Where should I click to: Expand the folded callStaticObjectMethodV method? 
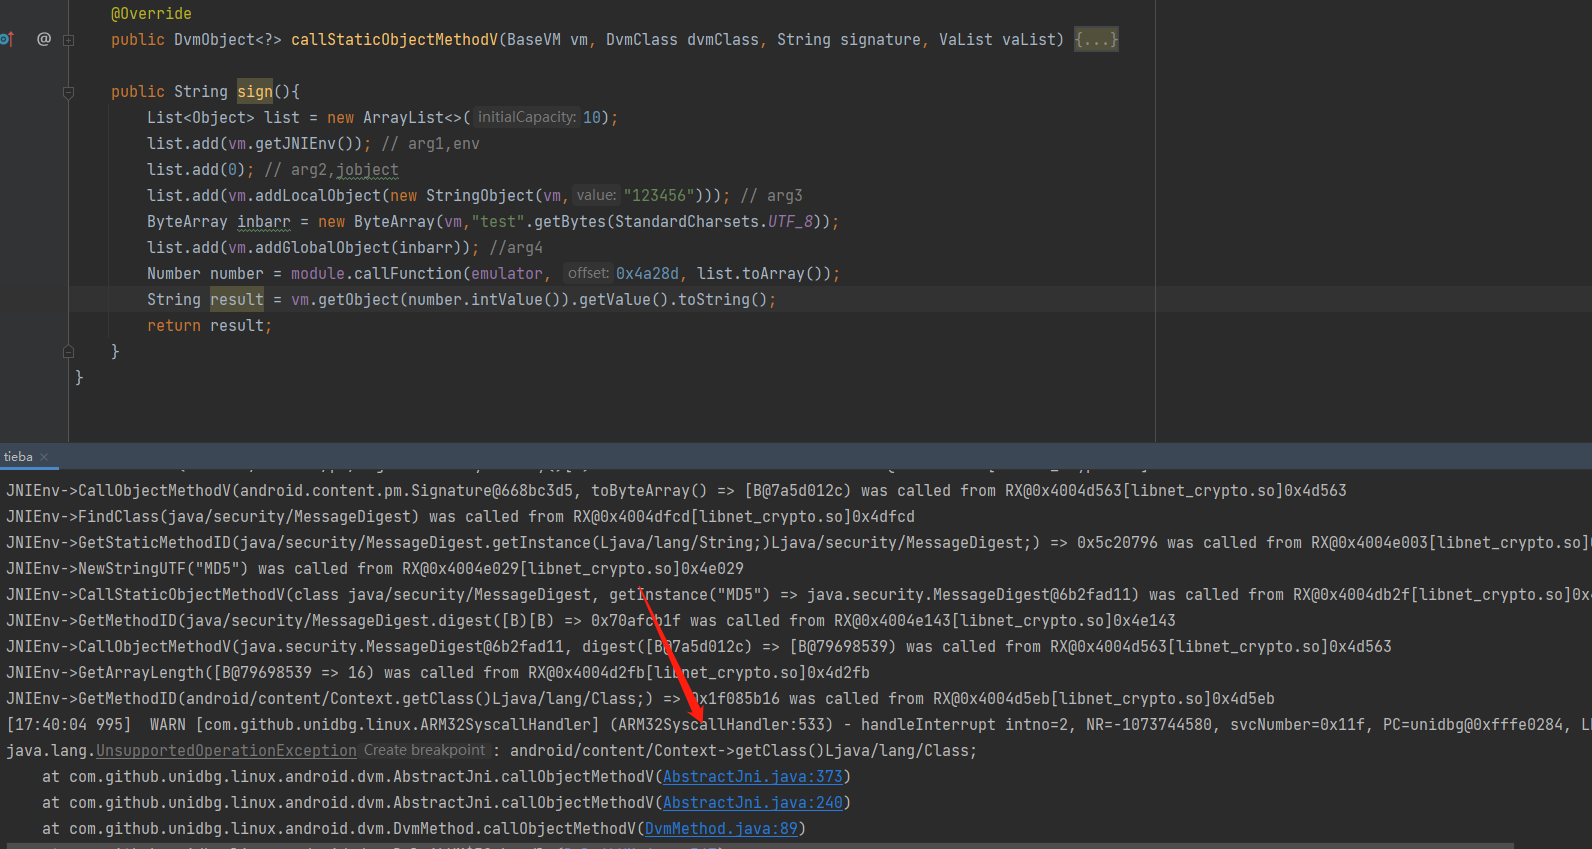[68, 40]
